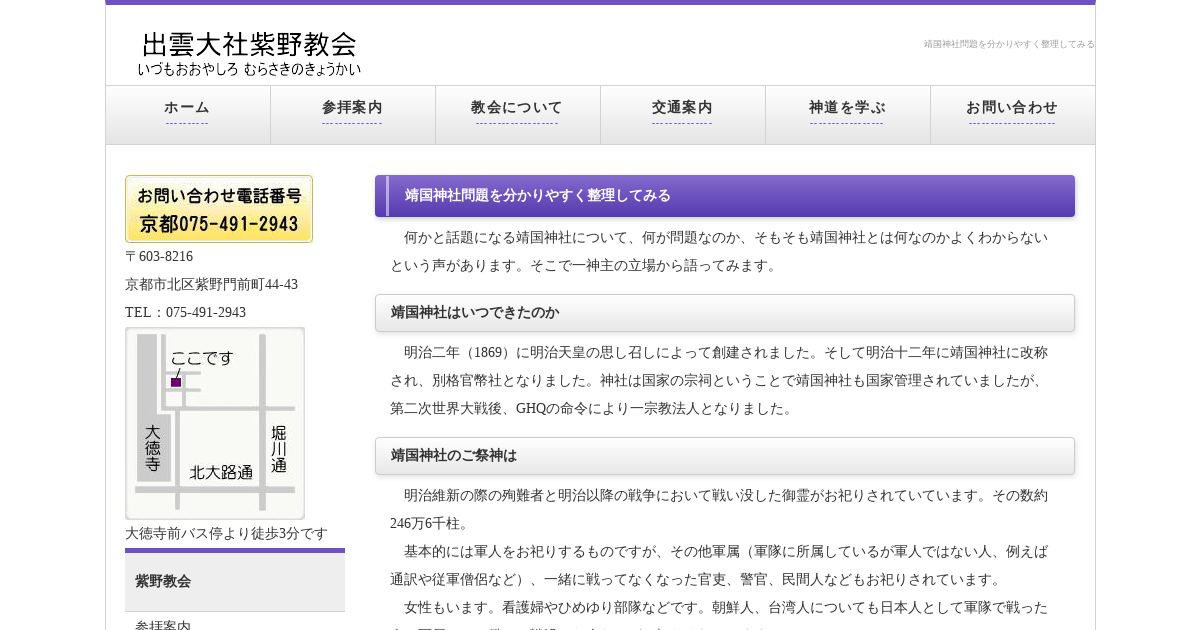Open the 参拝案内 navigation menu item
Image resolution: width=1200 pixels, height=630 pixels.
pyautogui.click(x=352, y=114)
